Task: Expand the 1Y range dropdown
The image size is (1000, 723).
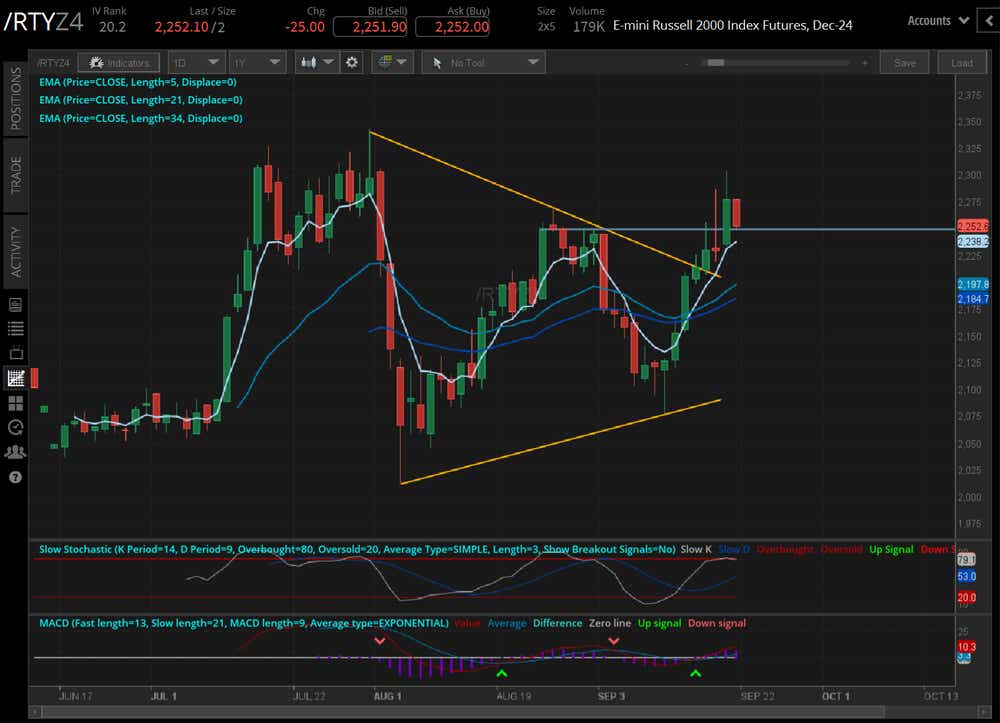Action: [x=257, y=62]
